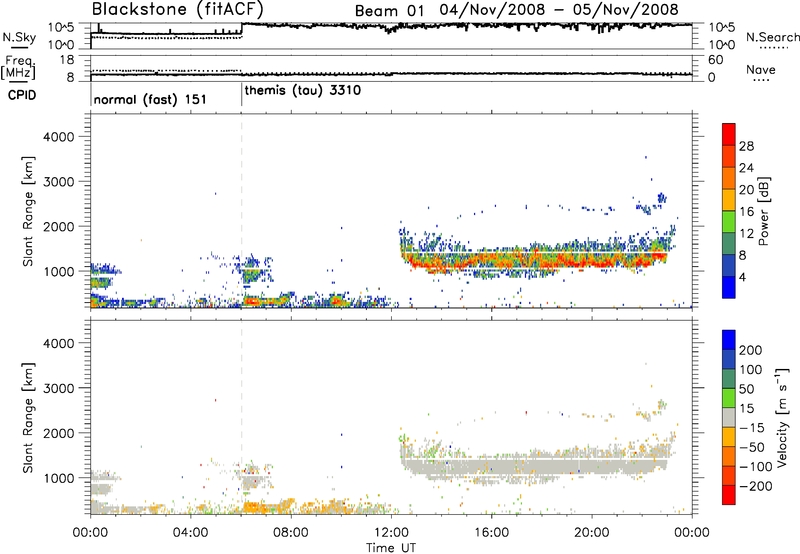Click velocity colorbar tick label "-200"
This screenshot has width=800, height=554.
click(x=756, y=486)
